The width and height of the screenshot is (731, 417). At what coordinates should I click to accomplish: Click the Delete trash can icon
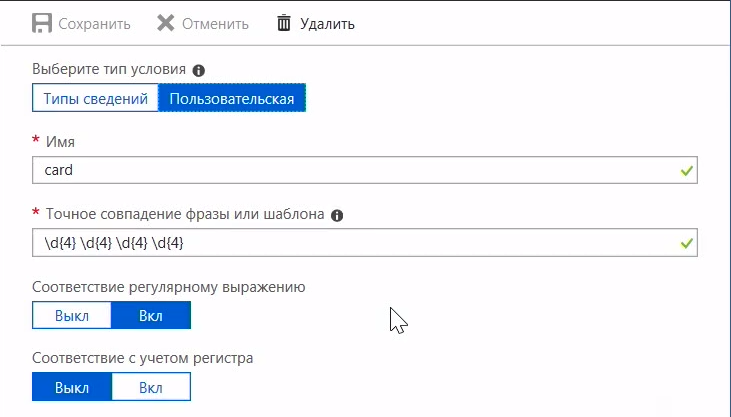(x=284, y=22)
